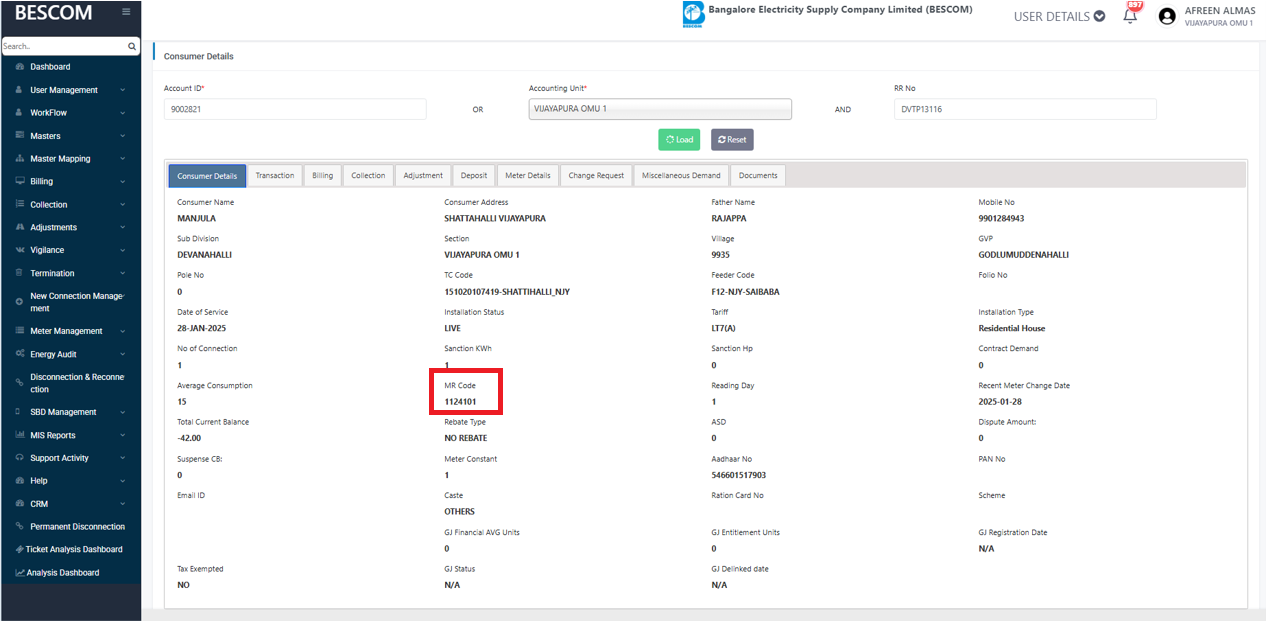Expand the New Connection Management chevron
The width and height of the screenshot is (1266, 621).
tap(122, 296)
